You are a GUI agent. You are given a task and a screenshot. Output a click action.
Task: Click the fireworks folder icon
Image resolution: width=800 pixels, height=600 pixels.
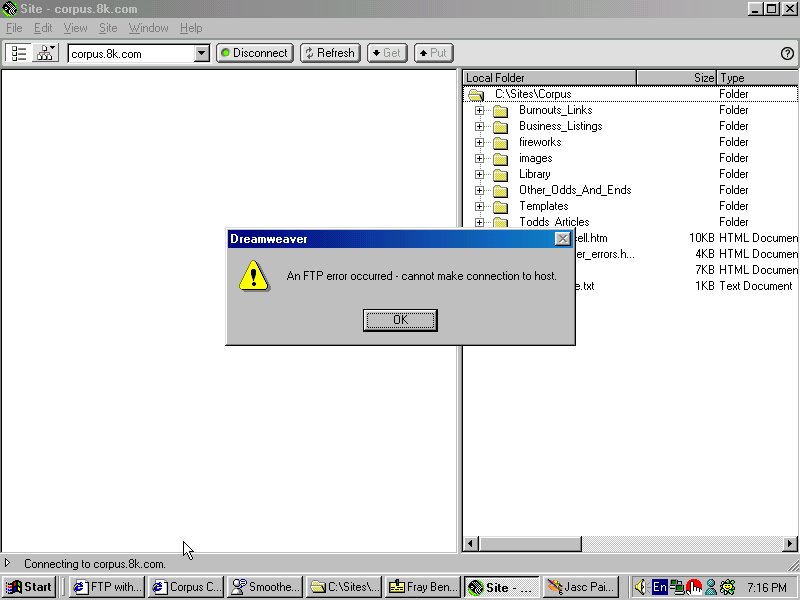500,142
